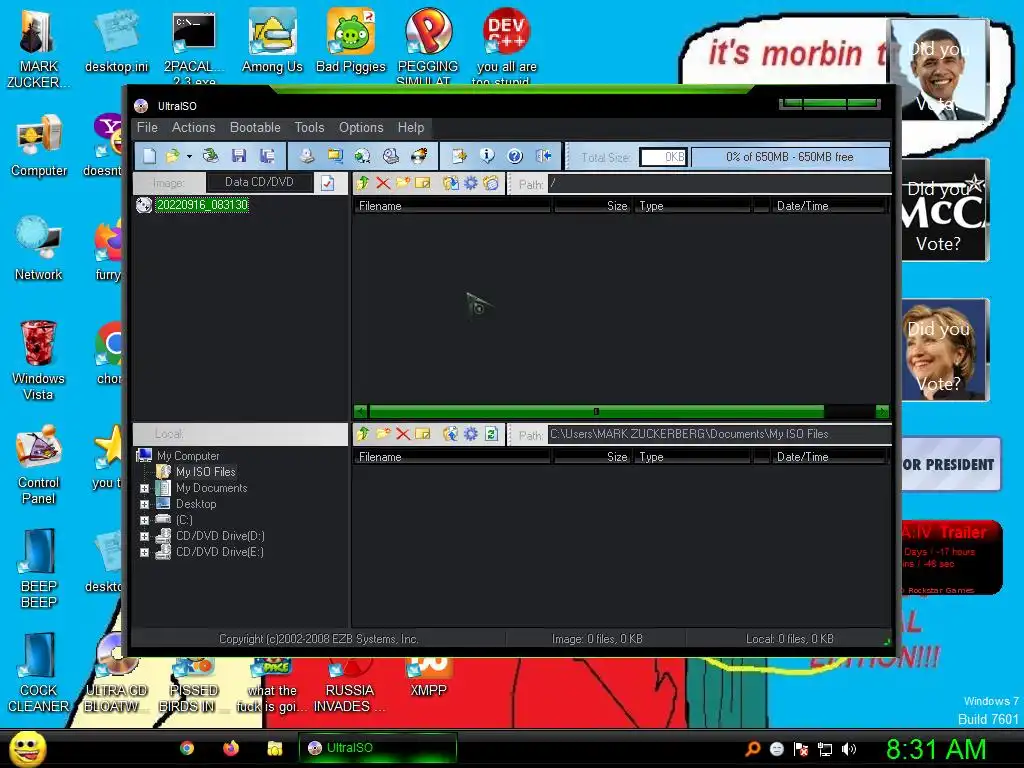Click the Total Size 0KB field

coord(663,157)
